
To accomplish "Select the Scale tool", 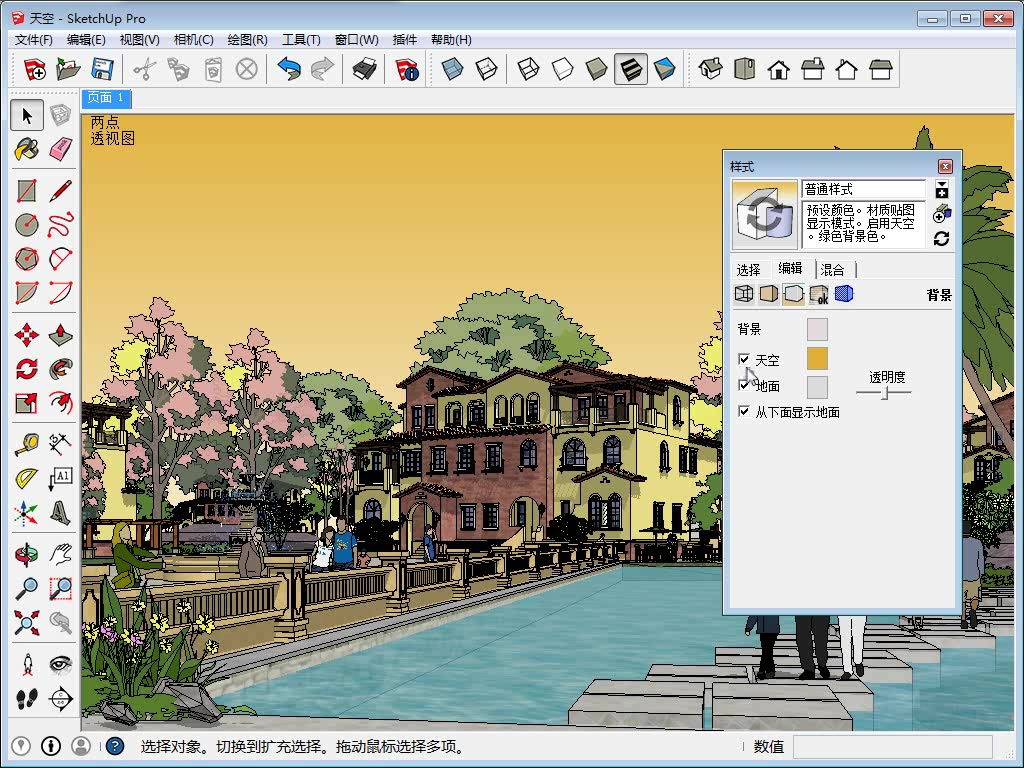I will [27, 403].
